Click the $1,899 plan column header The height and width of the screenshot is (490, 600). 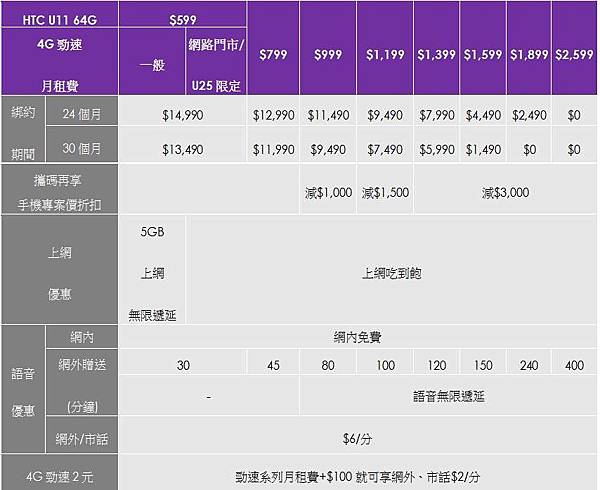(x=529, y=48)
